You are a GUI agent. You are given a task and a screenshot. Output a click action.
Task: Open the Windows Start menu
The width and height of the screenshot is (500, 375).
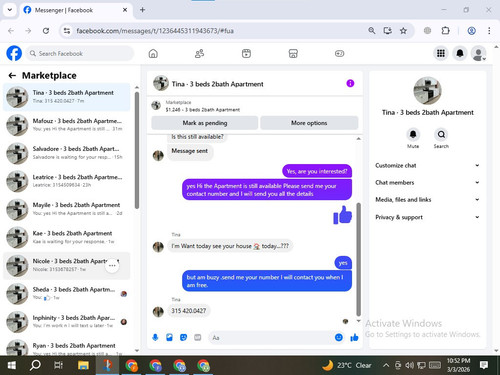(x=12, y=365)
